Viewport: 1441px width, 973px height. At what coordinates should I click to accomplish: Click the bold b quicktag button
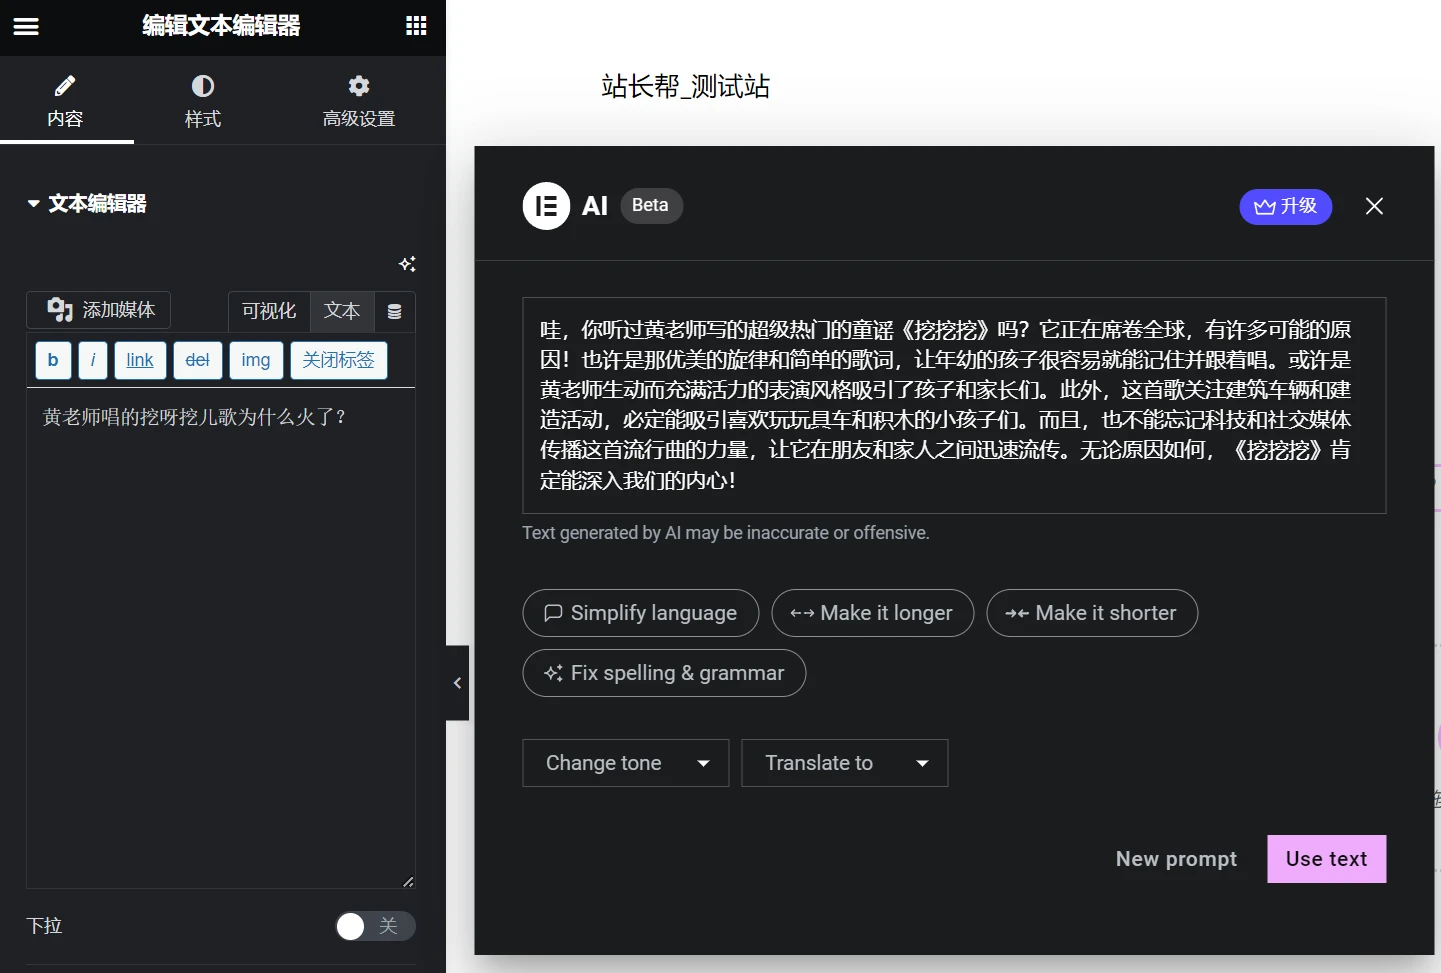point(53,360)
